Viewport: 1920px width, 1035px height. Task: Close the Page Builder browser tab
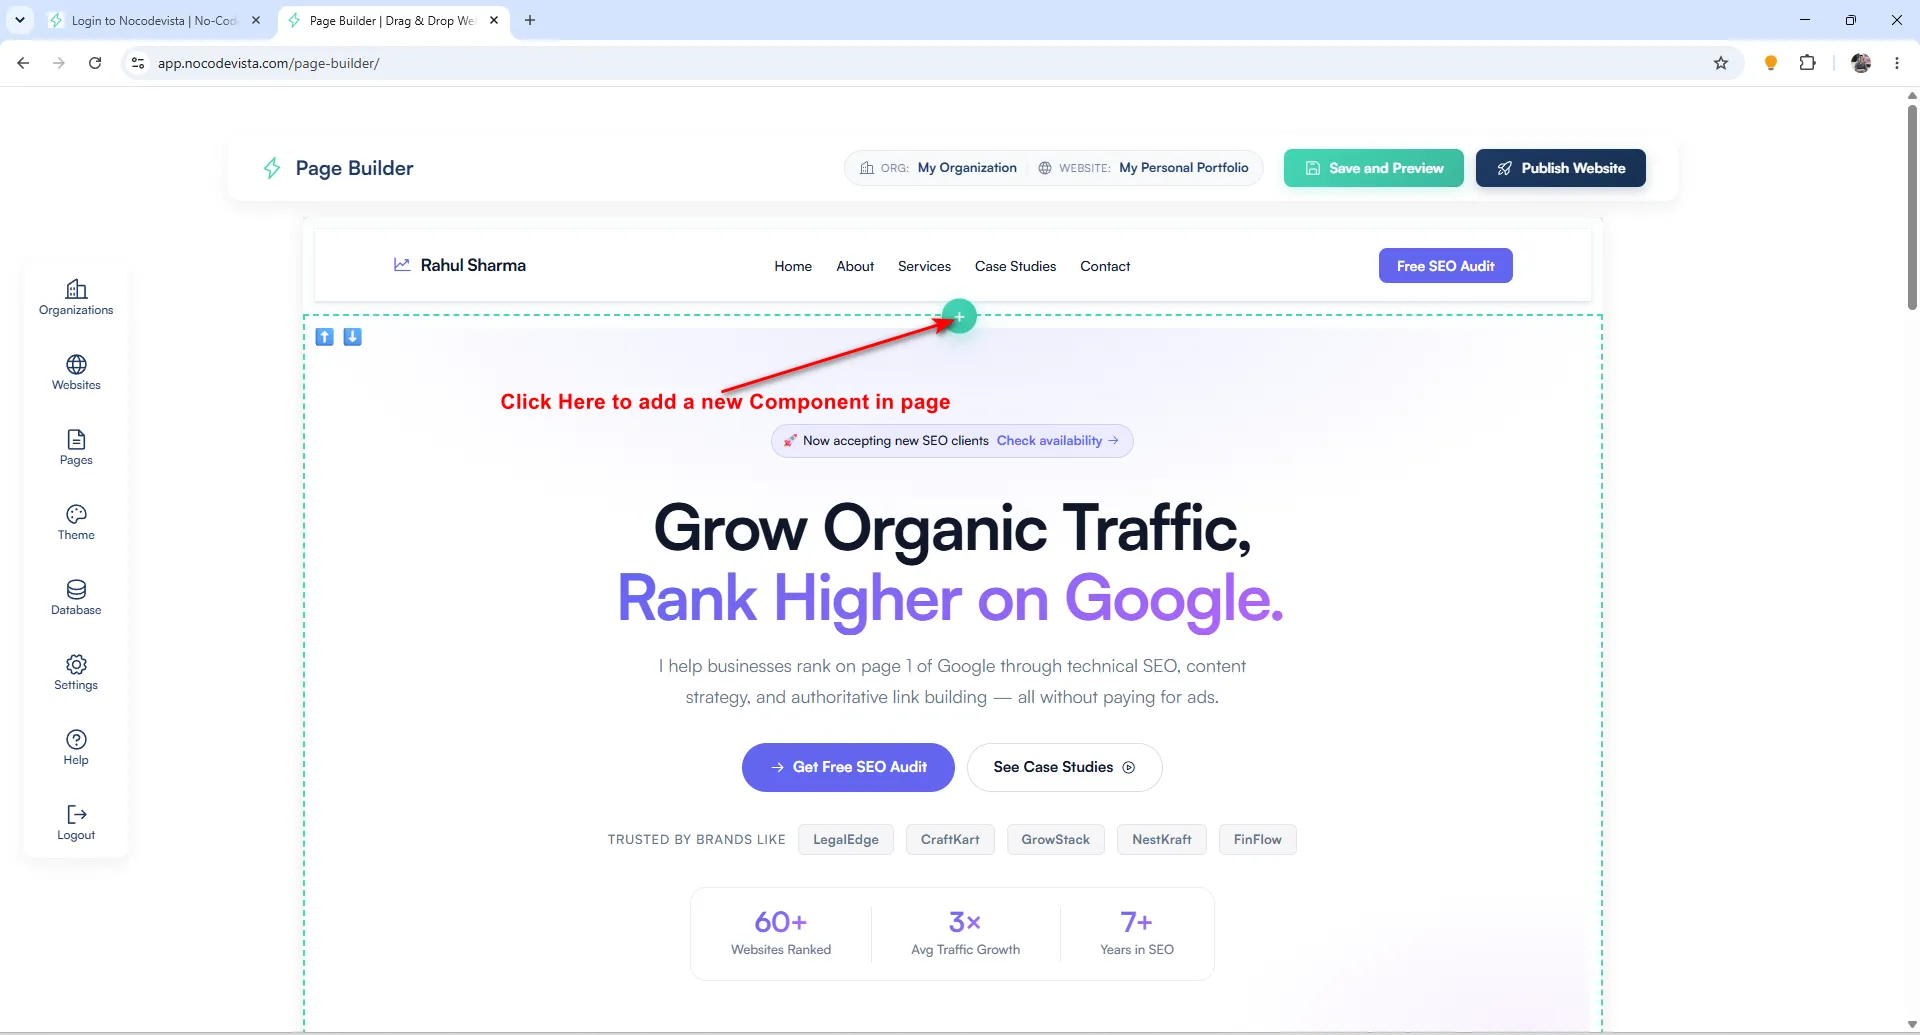click(x=494, y=20)
